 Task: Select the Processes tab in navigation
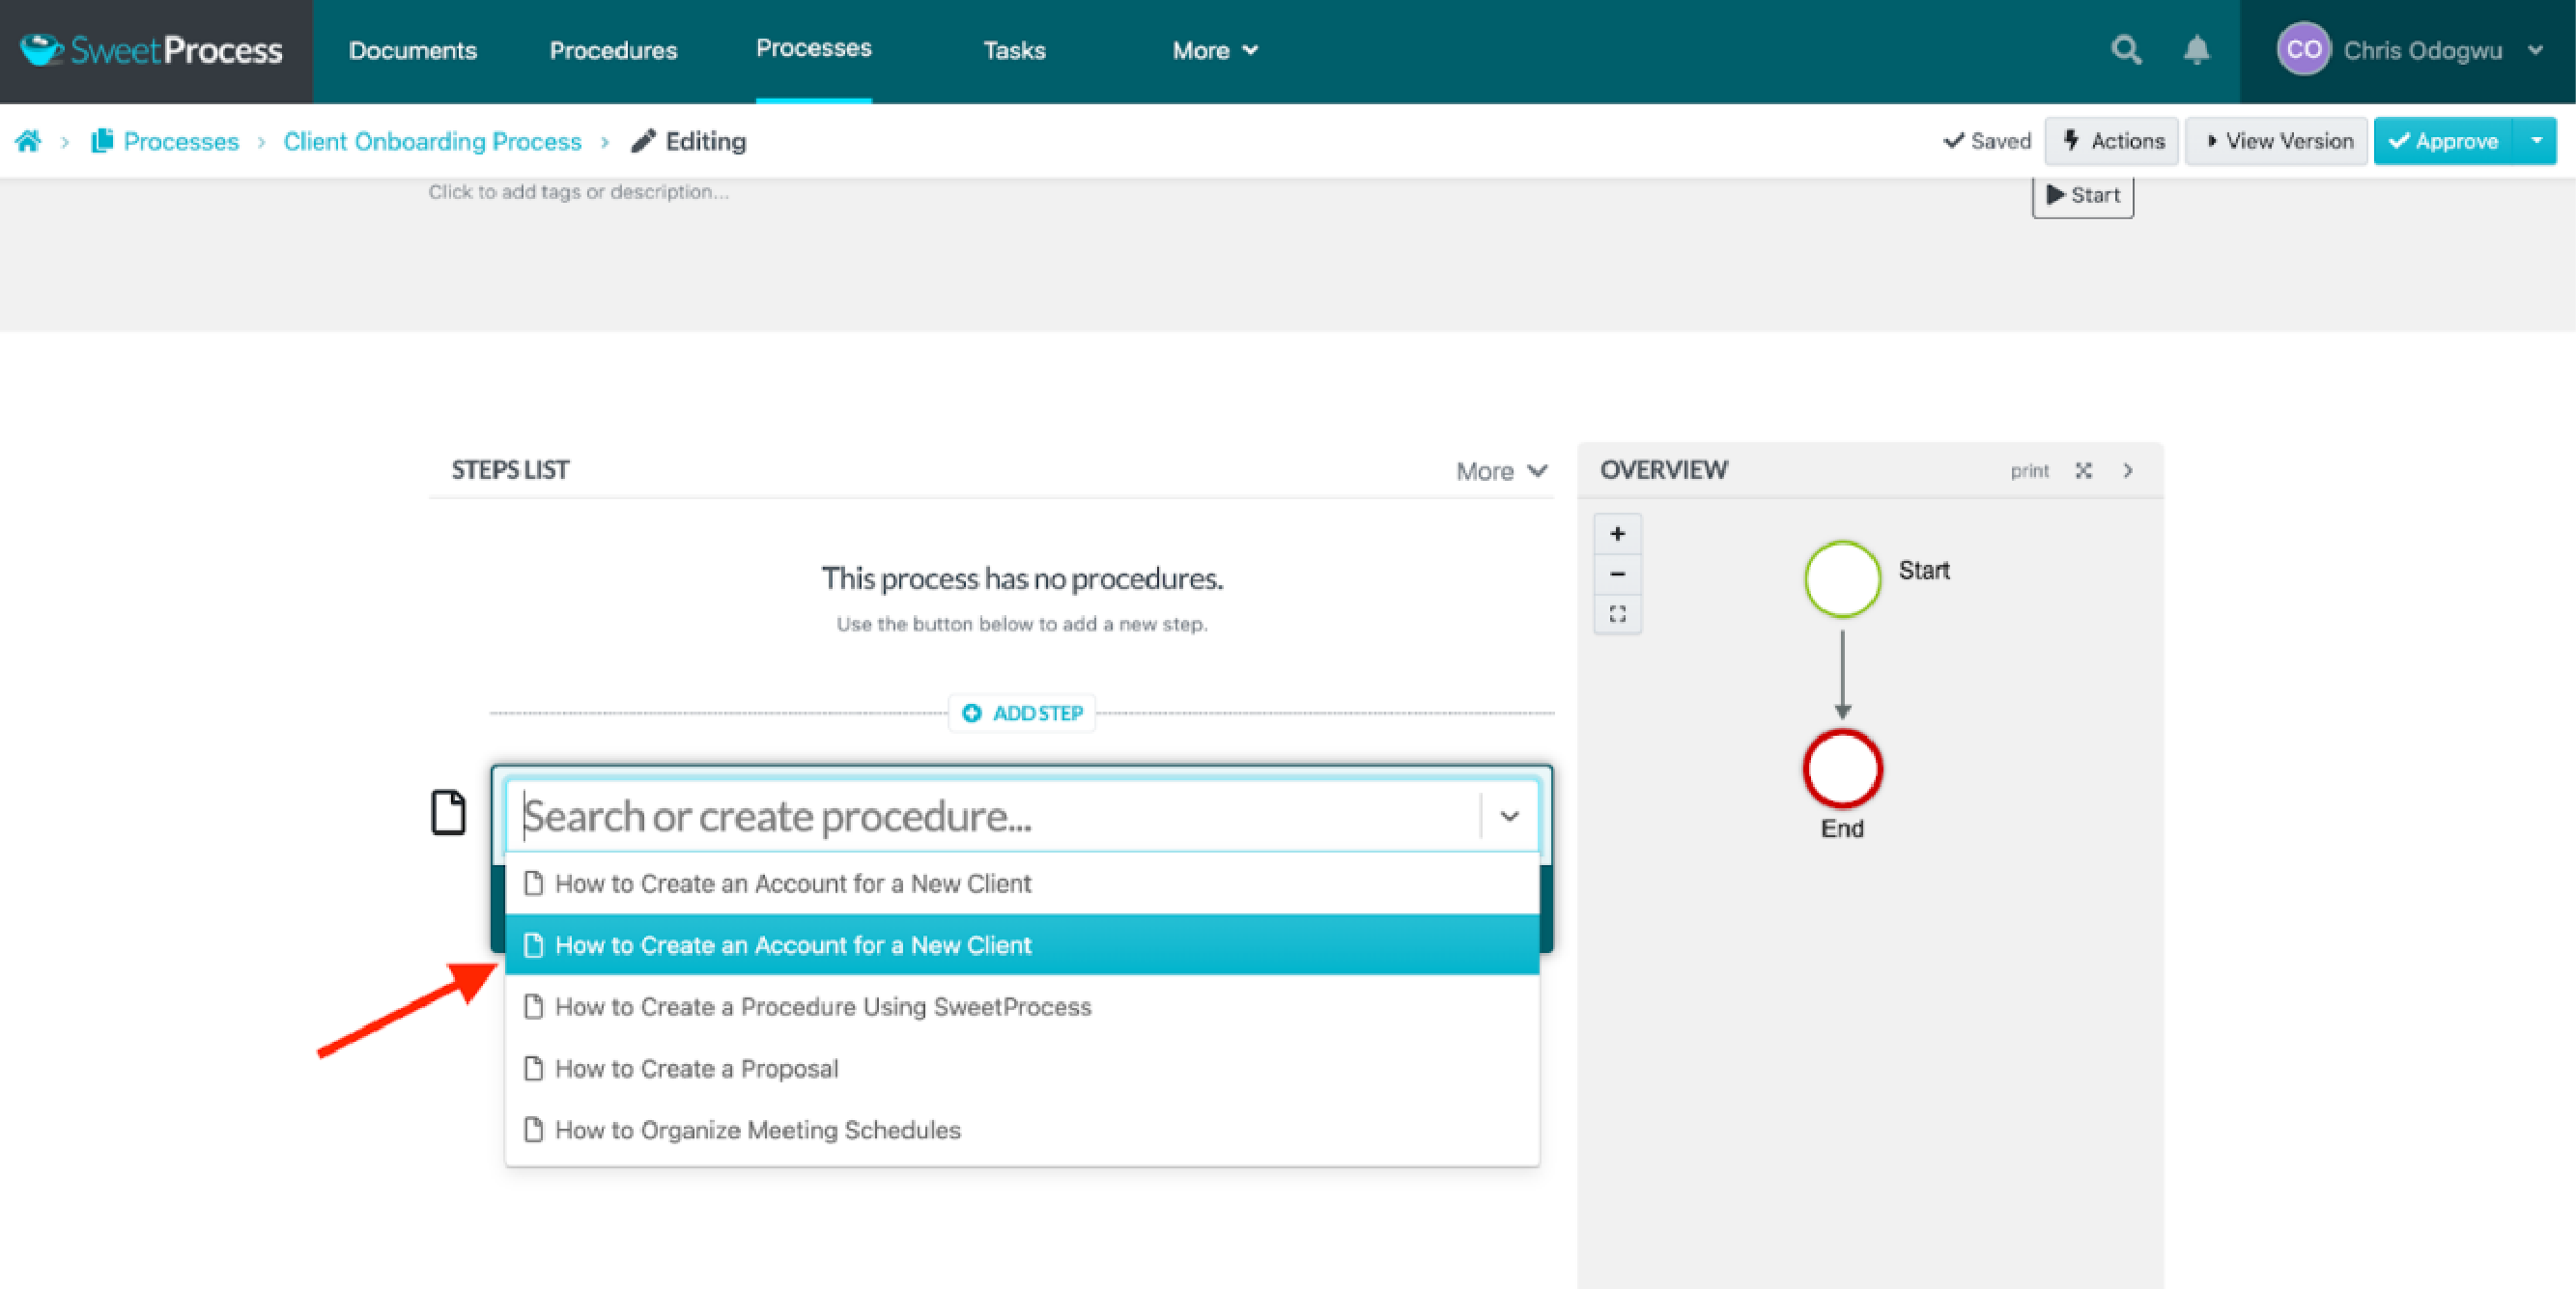pyautogui.click(x=811, y=47)
